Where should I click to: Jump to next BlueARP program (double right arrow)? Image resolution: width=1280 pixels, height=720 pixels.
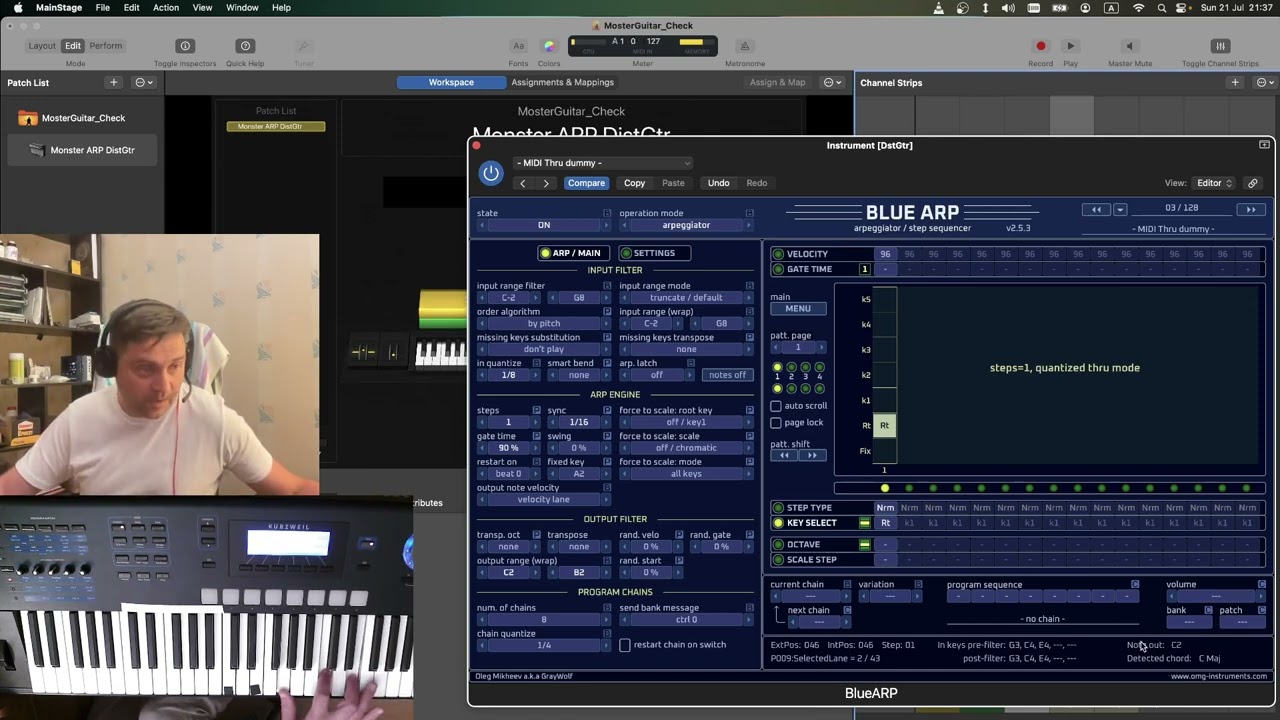[1250, 210]
